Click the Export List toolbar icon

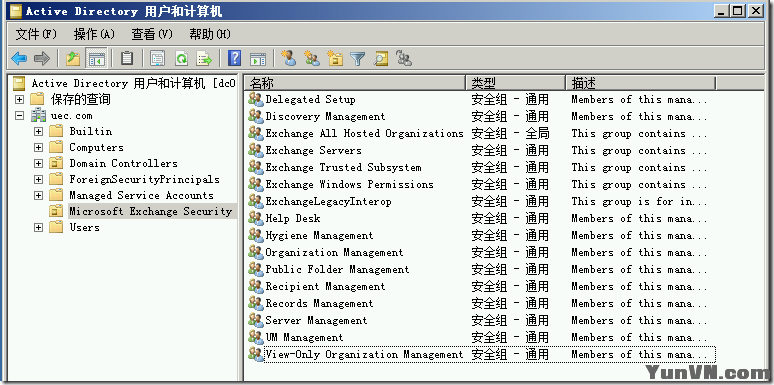tap(204, 59)
